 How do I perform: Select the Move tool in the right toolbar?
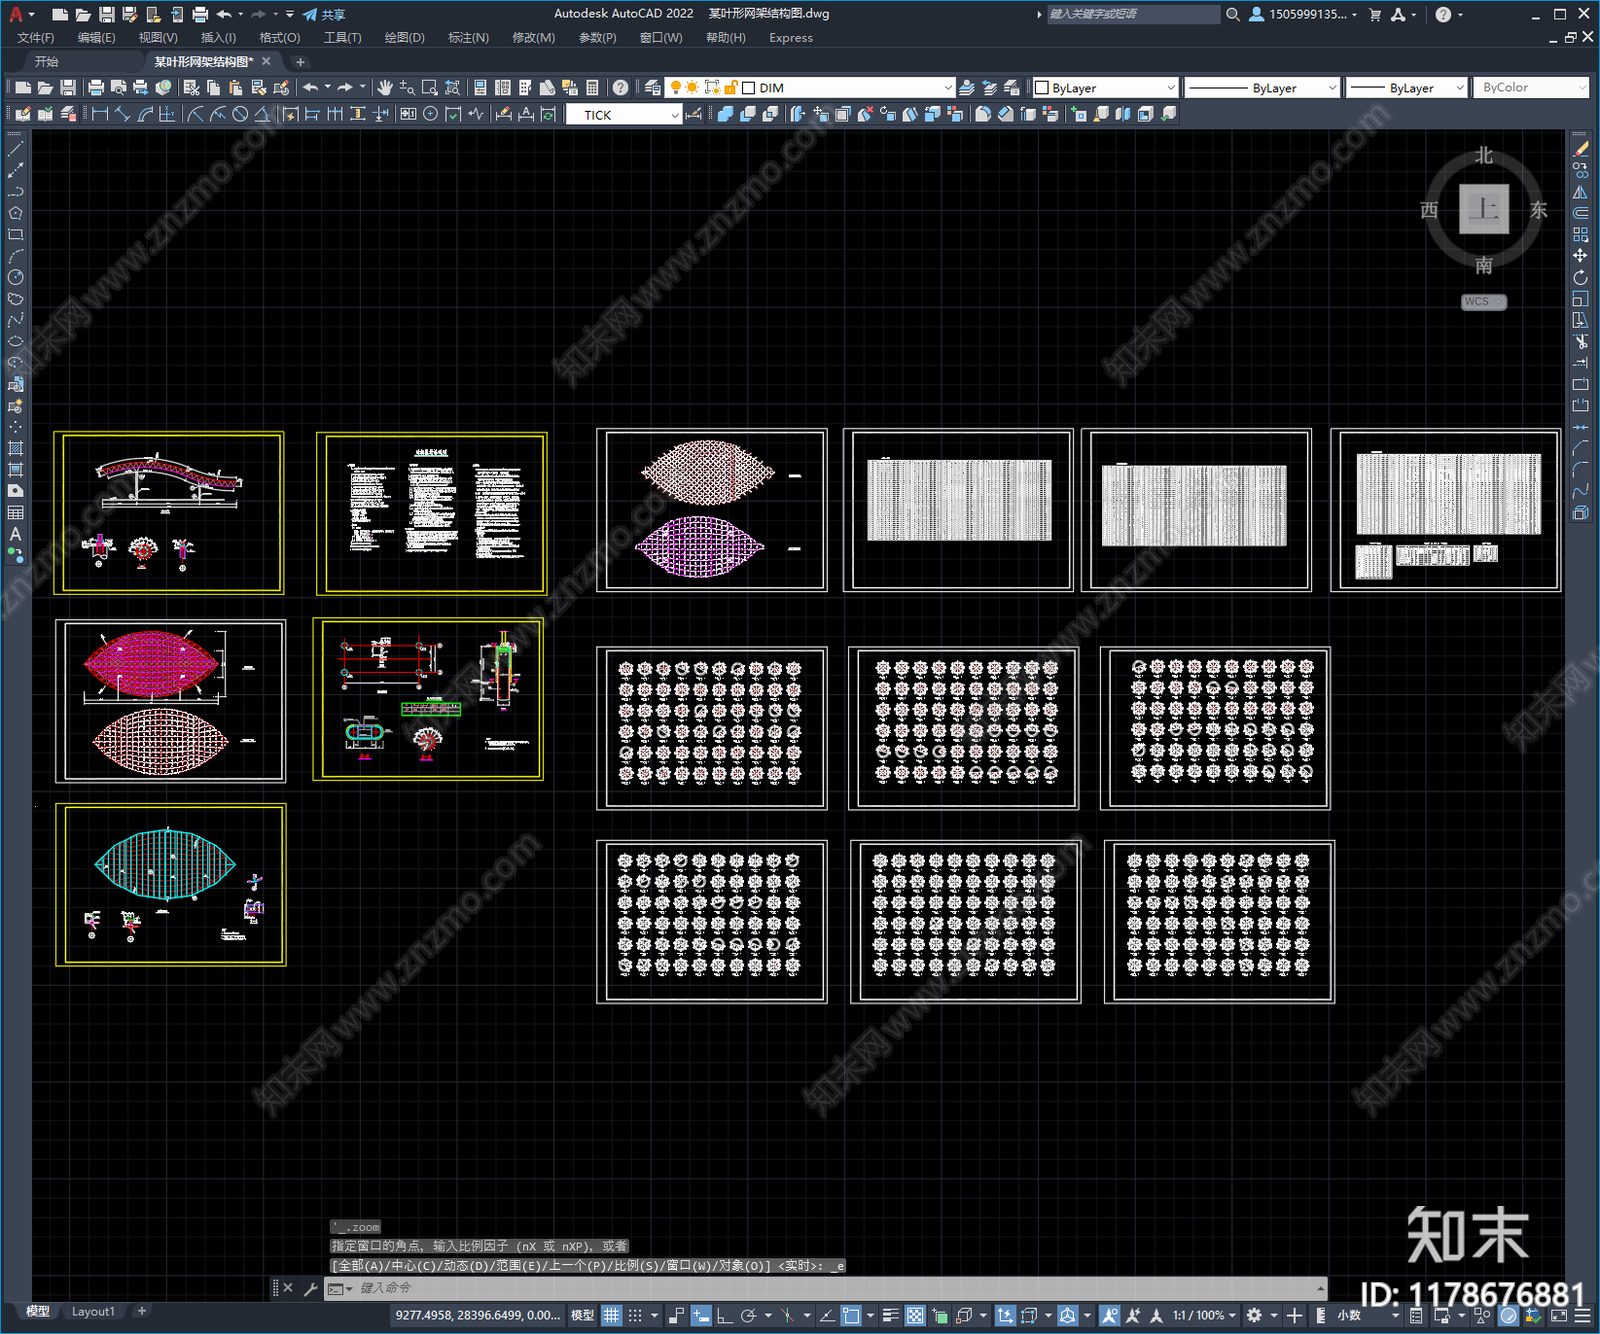point(1580,256)
